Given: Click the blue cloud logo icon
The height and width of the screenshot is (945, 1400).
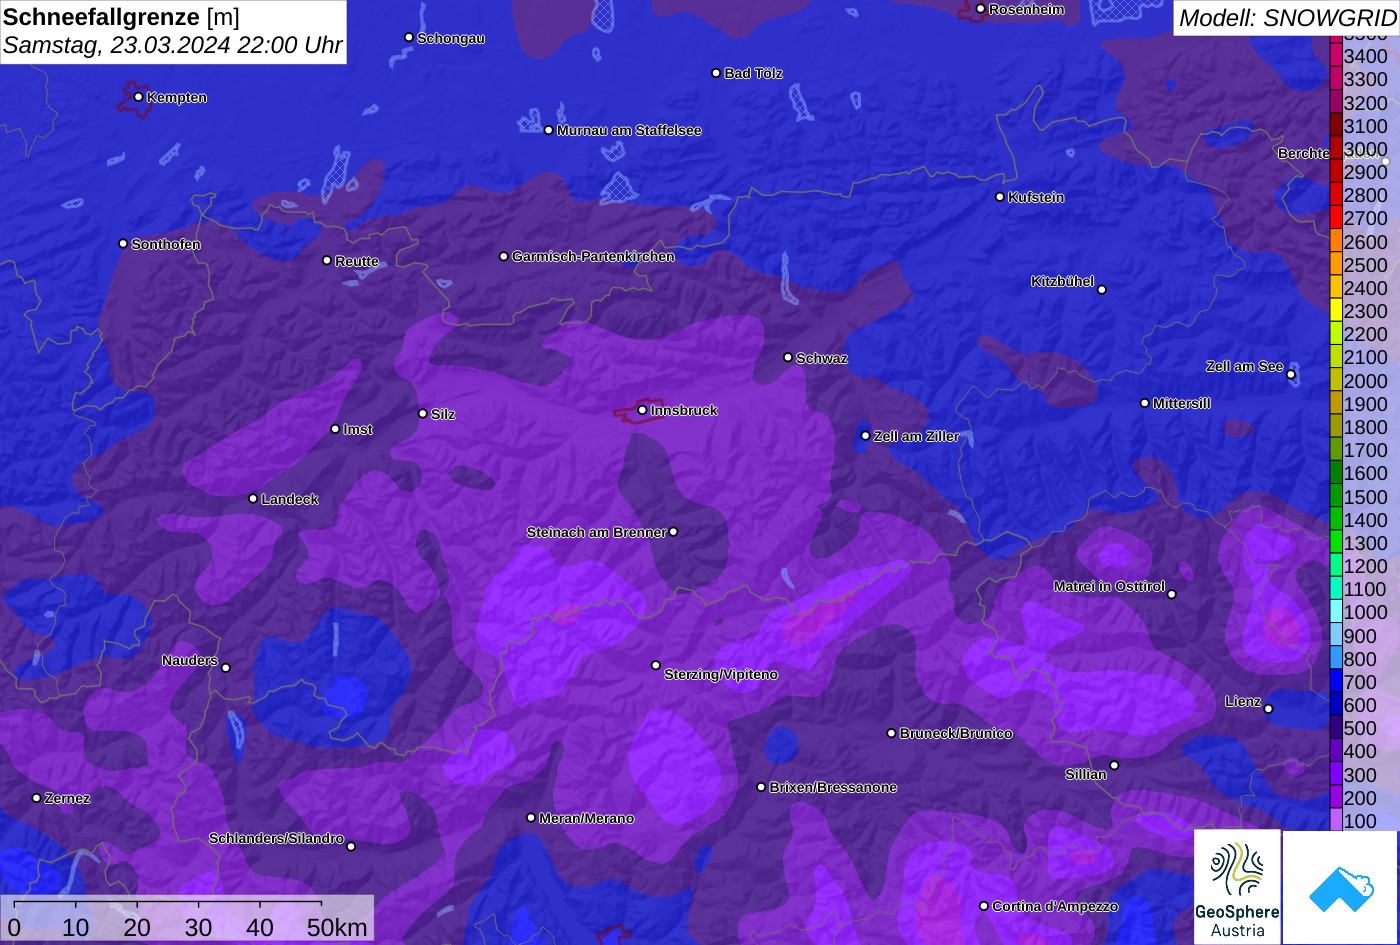Looking at the screenshot, I should [1341, 887].
